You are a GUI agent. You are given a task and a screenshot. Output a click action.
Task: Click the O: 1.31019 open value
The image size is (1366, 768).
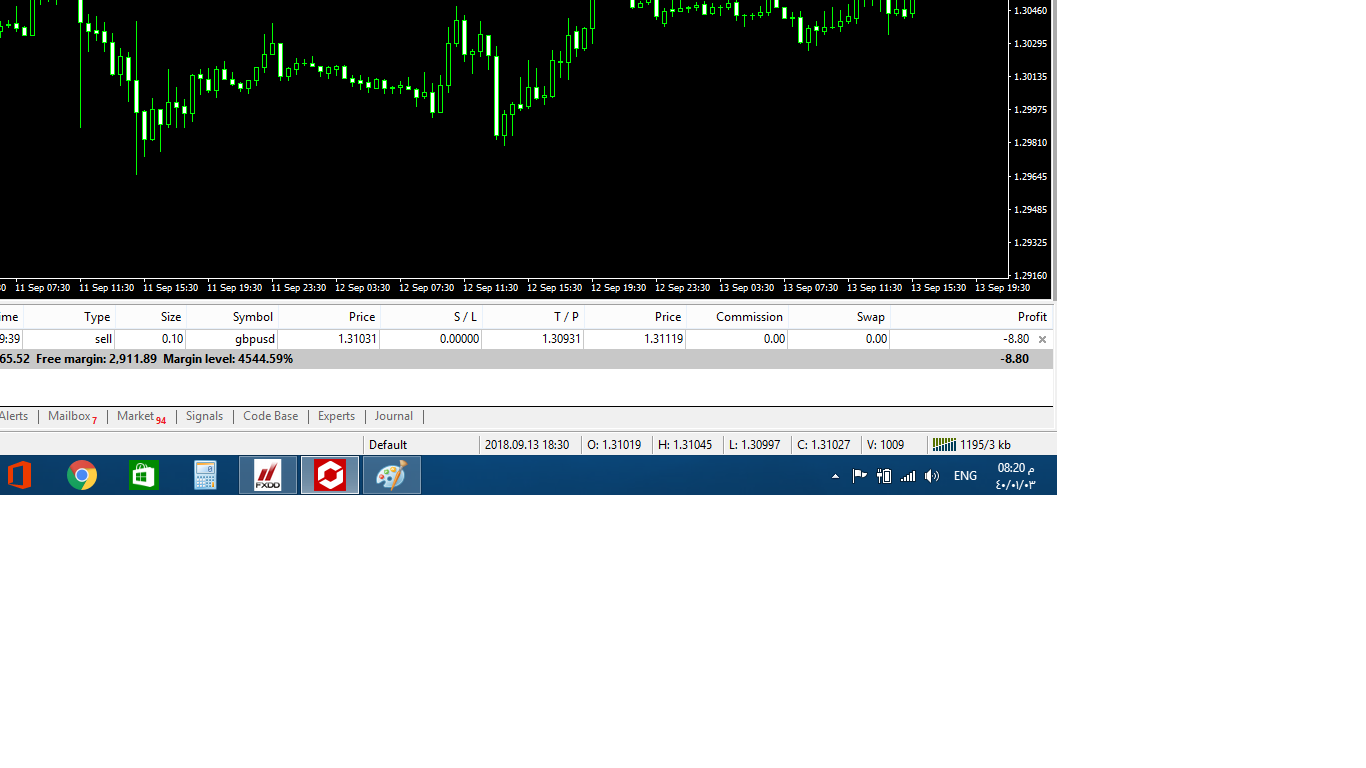pos(614,445)
